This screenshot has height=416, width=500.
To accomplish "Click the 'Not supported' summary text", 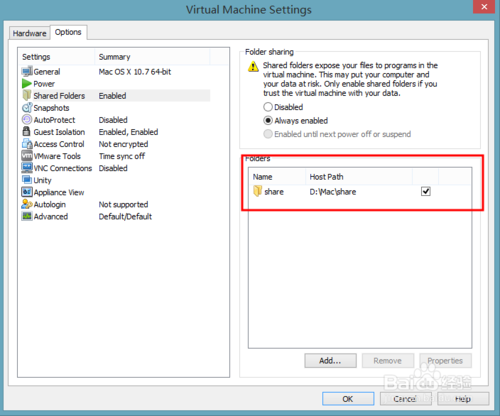I will pyautogui.click(x=123, y=204).
